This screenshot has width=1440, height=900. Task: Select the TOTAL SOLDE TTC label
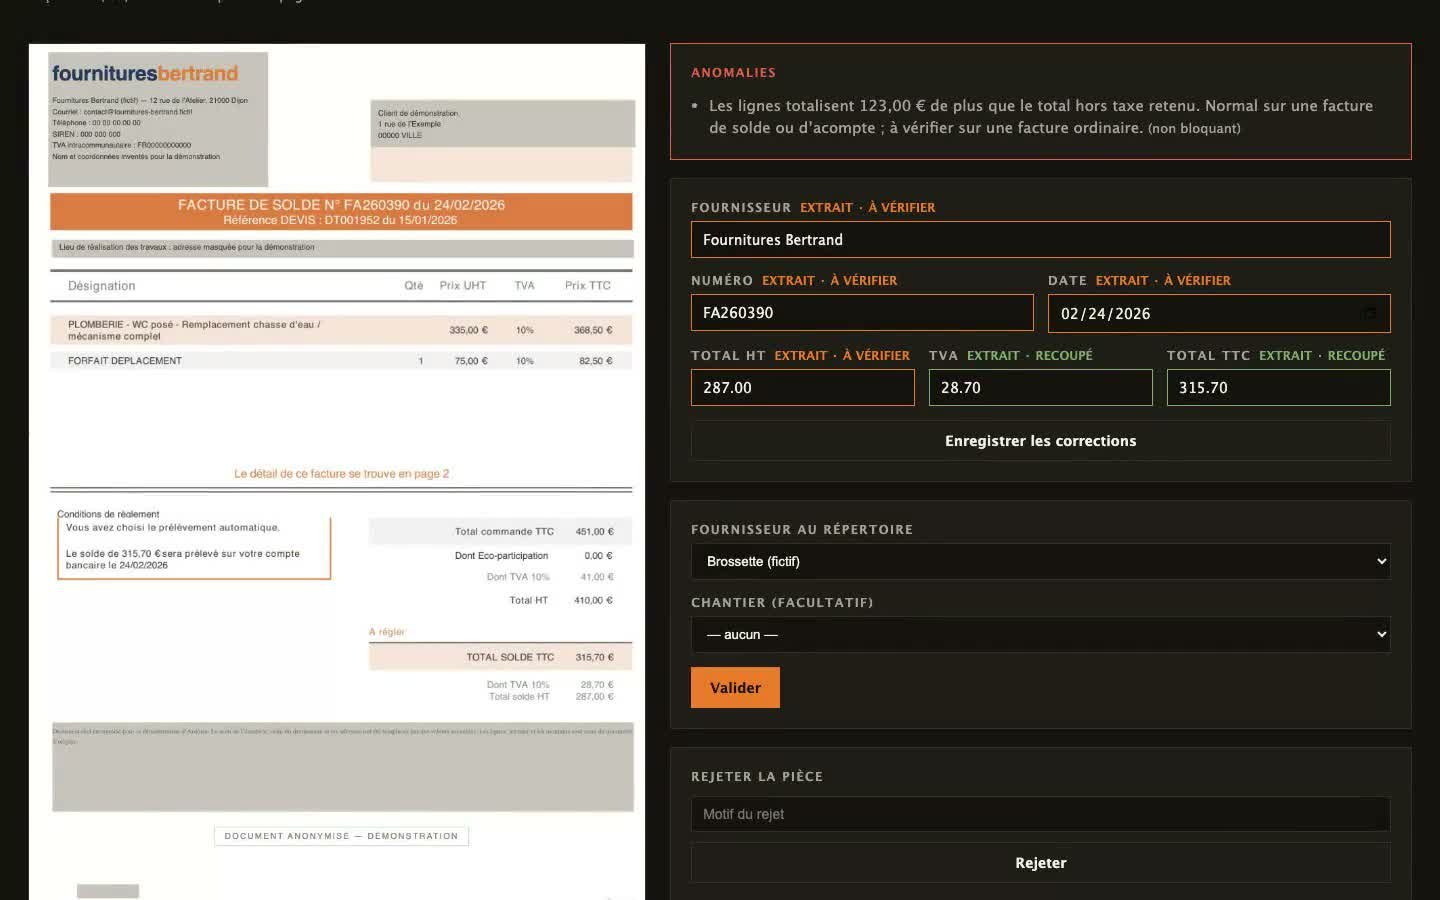(510, 657)
